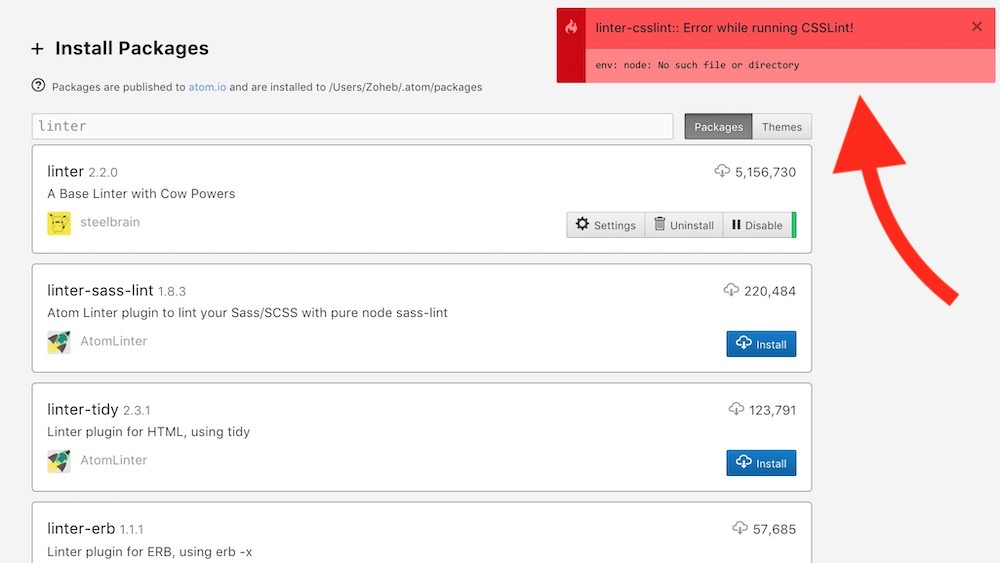Click download count icon for linter-erb
The width and height of the screenshot is (1000, 563).
click(x=740, y=528)
